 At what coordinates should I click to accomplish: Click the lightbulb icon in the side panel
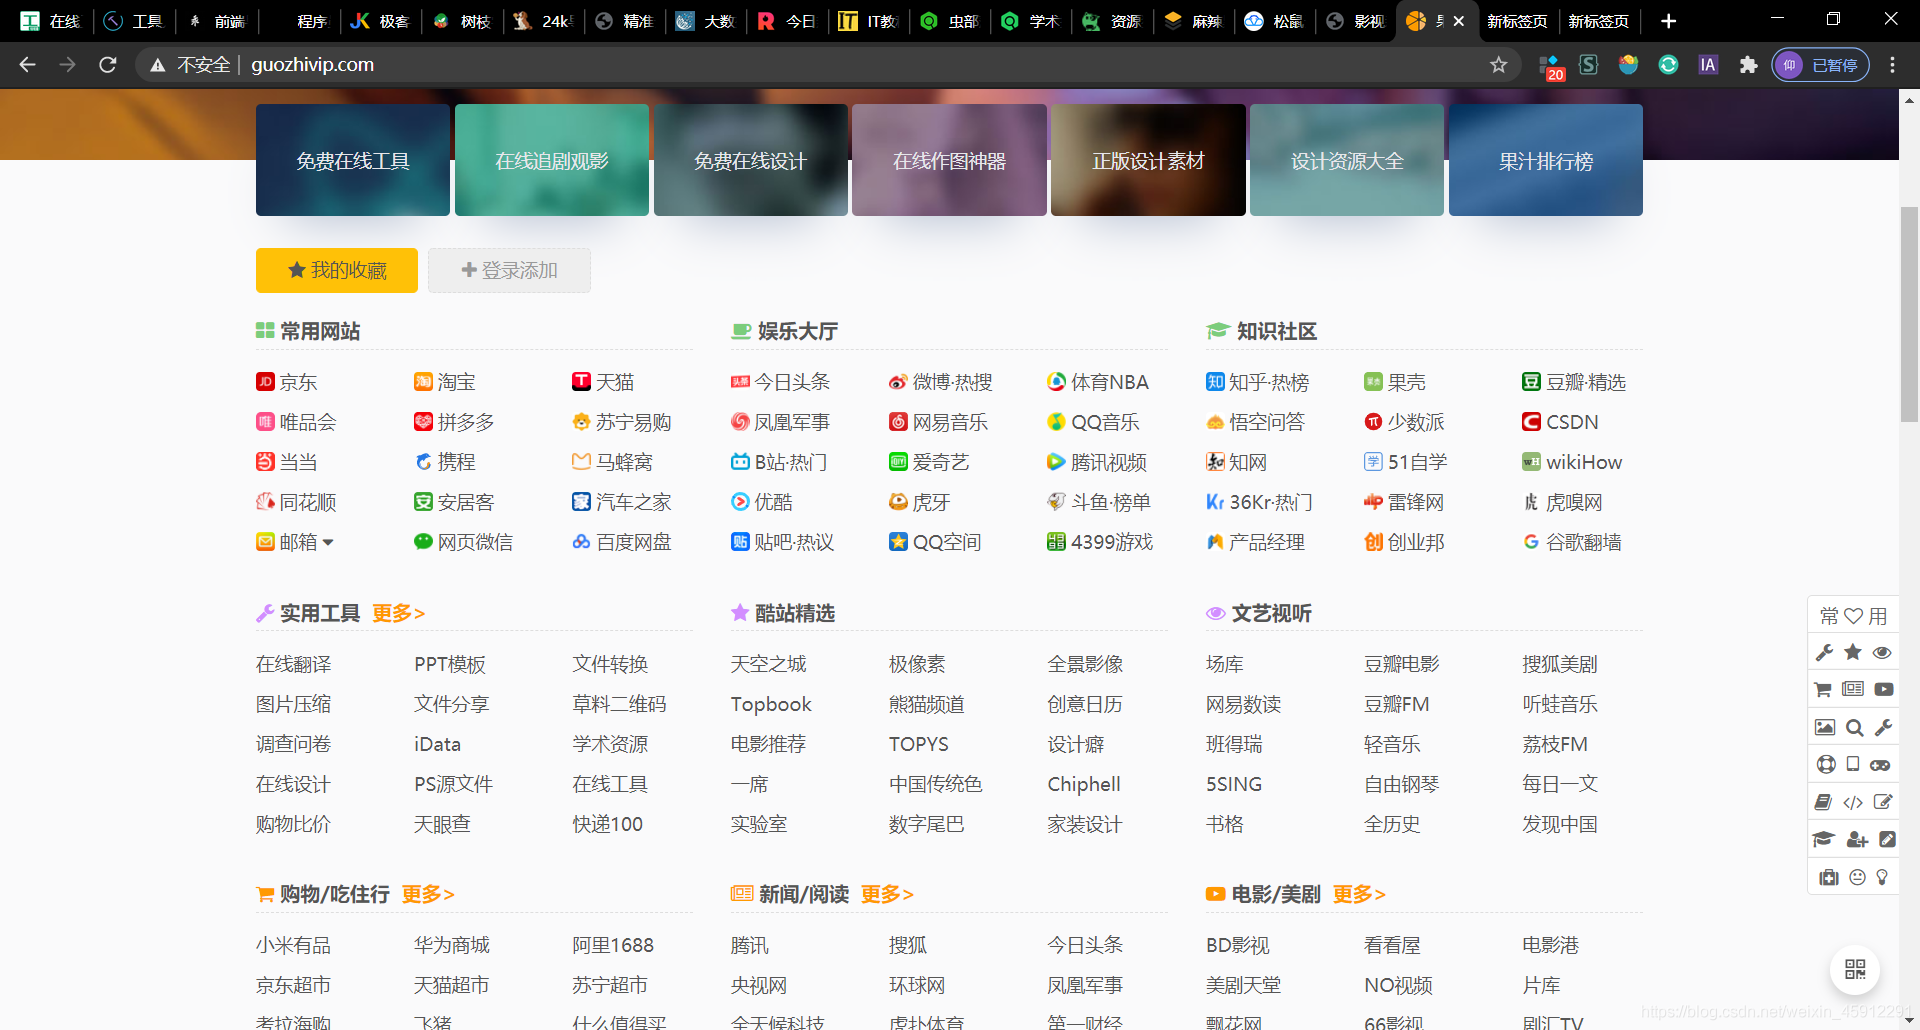pyautogui.click(x=1882, y=877)
